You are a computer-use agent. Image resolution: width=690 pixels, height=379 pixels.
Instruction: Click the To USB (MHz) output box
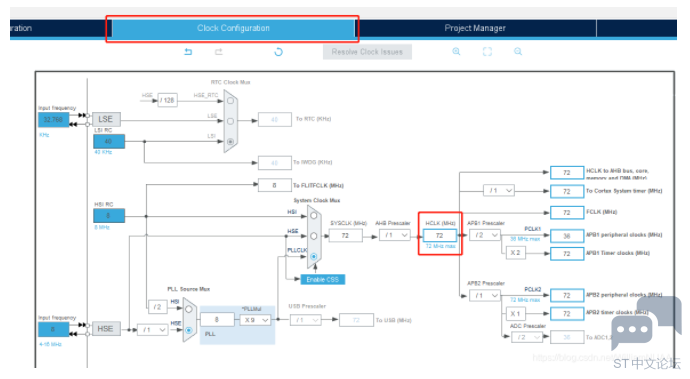coord(356,320)
